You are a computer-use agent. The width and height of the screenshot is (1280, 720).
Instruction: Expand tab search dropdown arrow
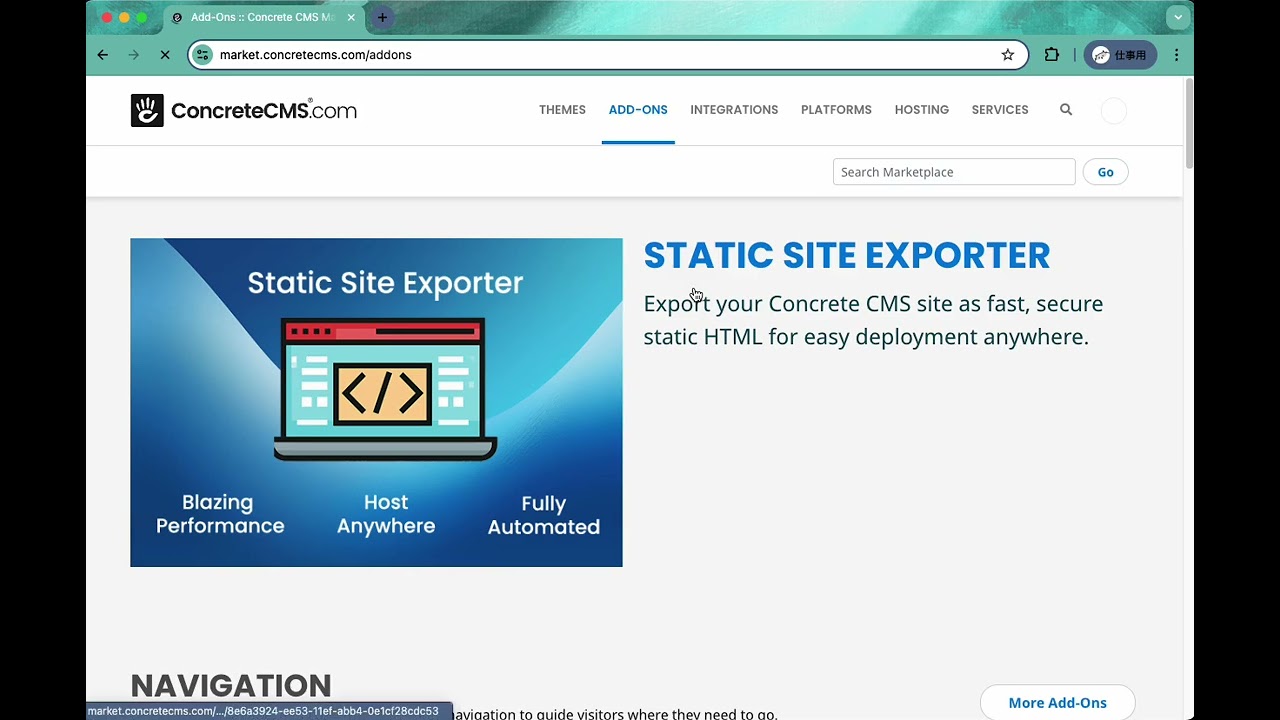1178,17
